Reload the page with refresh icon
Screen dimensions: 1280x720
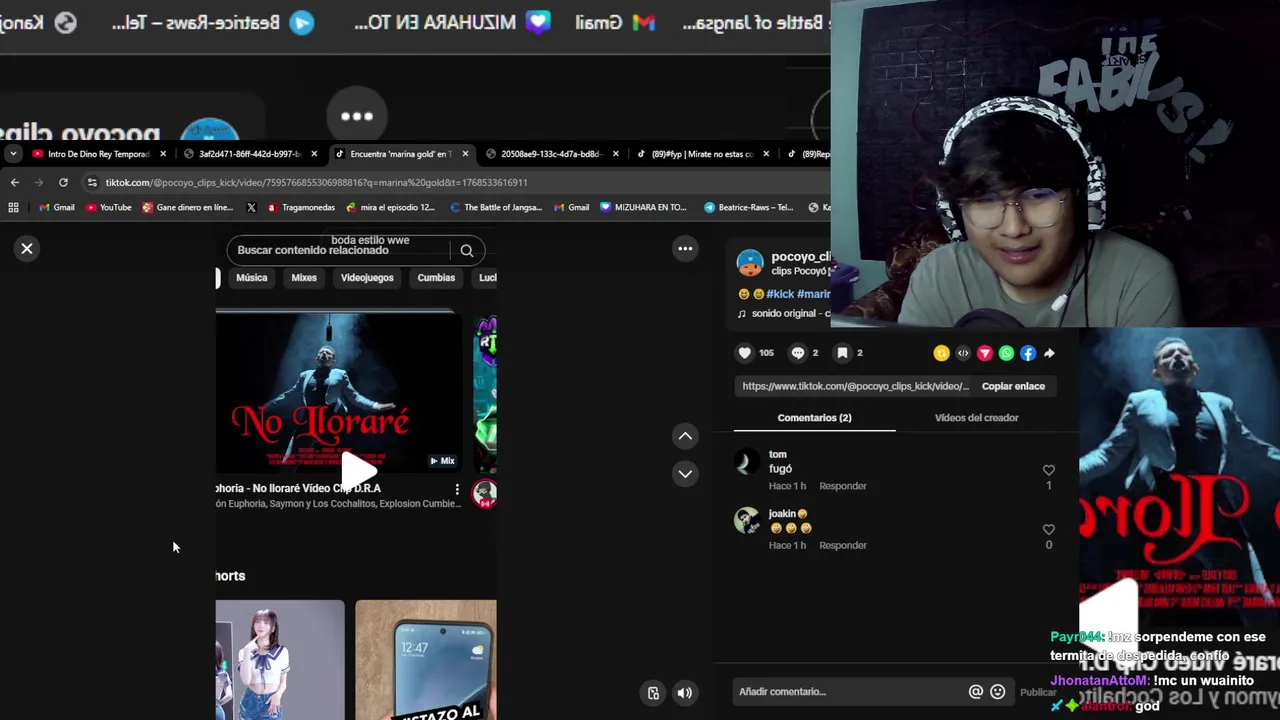pyautogui.click(x=63, y=182)
